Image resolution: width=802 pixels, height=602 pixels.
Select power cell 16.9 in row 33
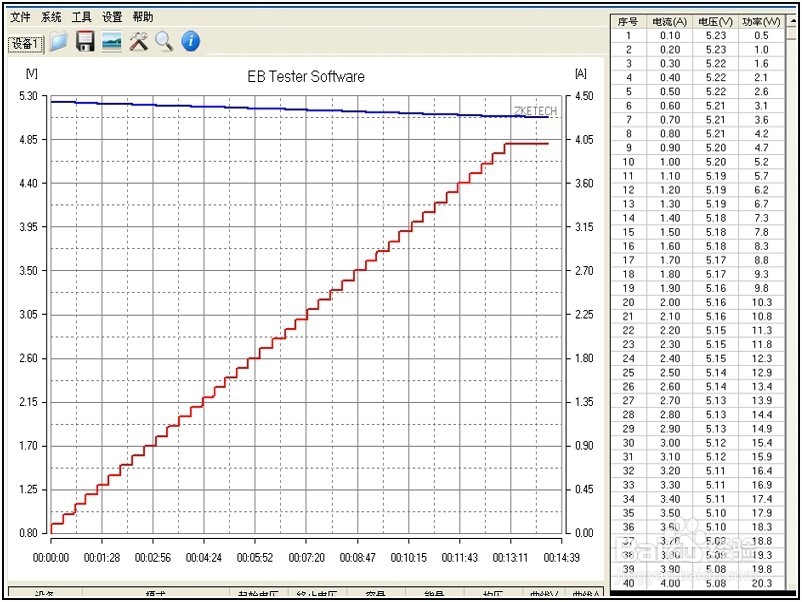pos(762,485)
